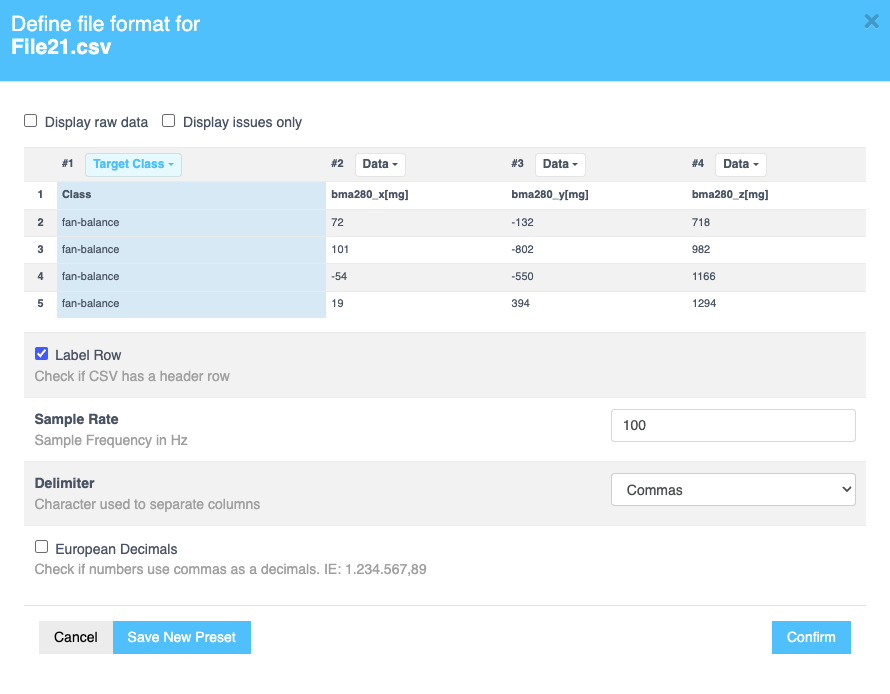The image size is (890, 694).
Task: Open the Data dropdown for column #4
Action: pyautogui.click(x=740, y=164)
